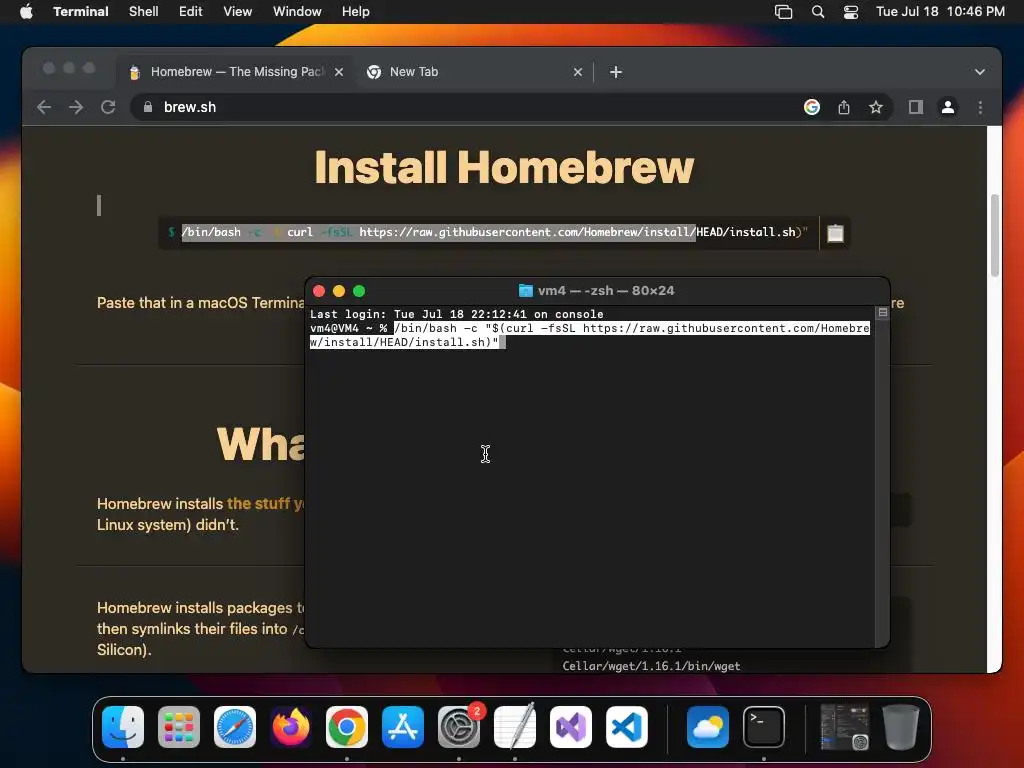Open Google Chrome from the Dock

tap(347, 727)
